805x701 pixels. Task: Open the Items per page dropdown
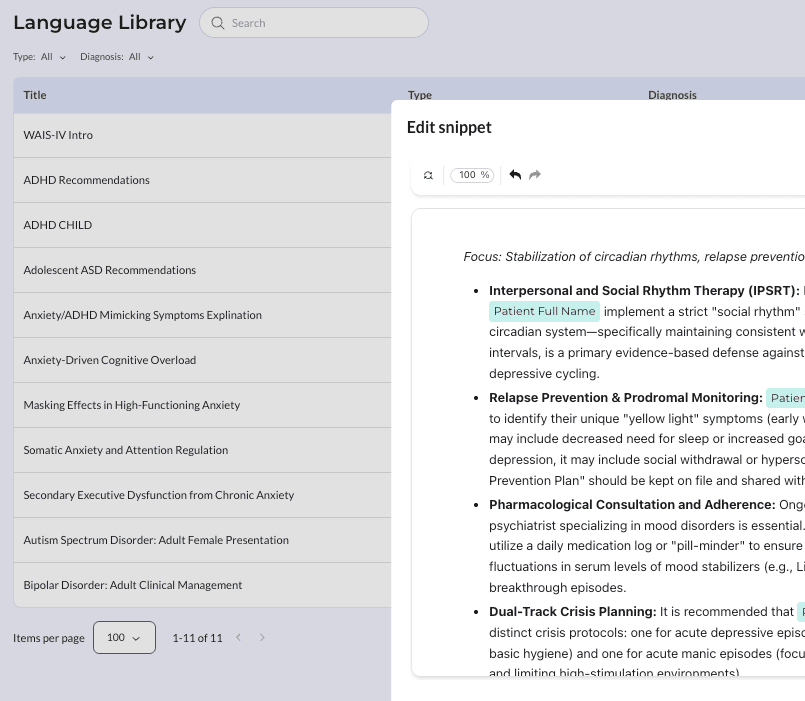point(124,637)
